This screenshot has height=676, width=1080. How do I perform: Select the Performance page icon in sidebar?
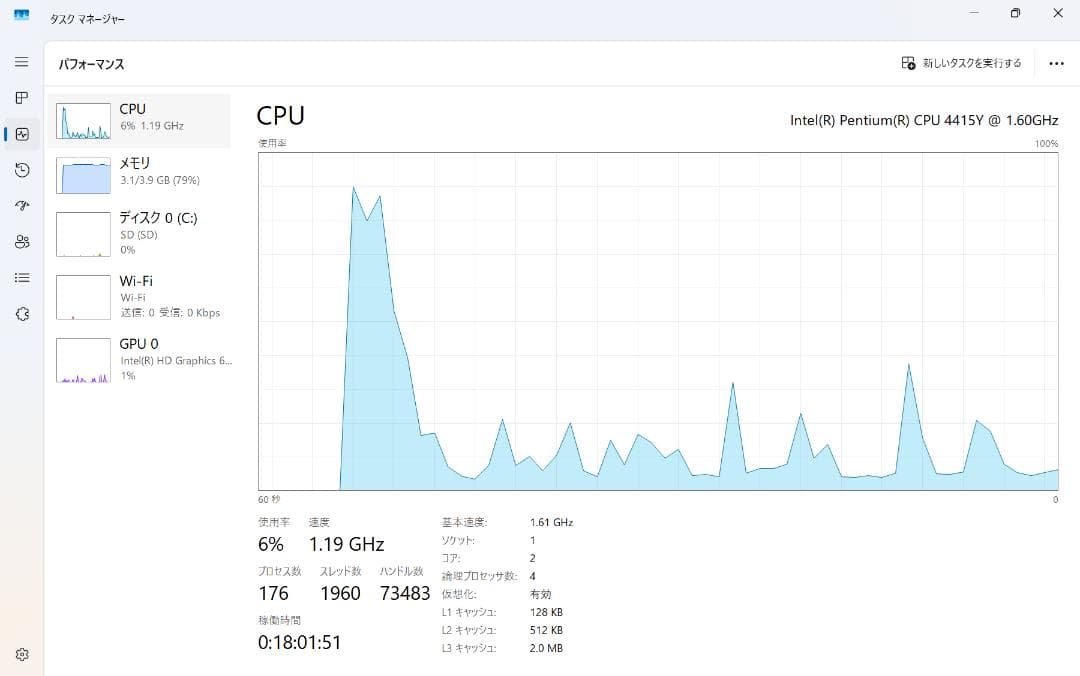(x=22, y=134)
